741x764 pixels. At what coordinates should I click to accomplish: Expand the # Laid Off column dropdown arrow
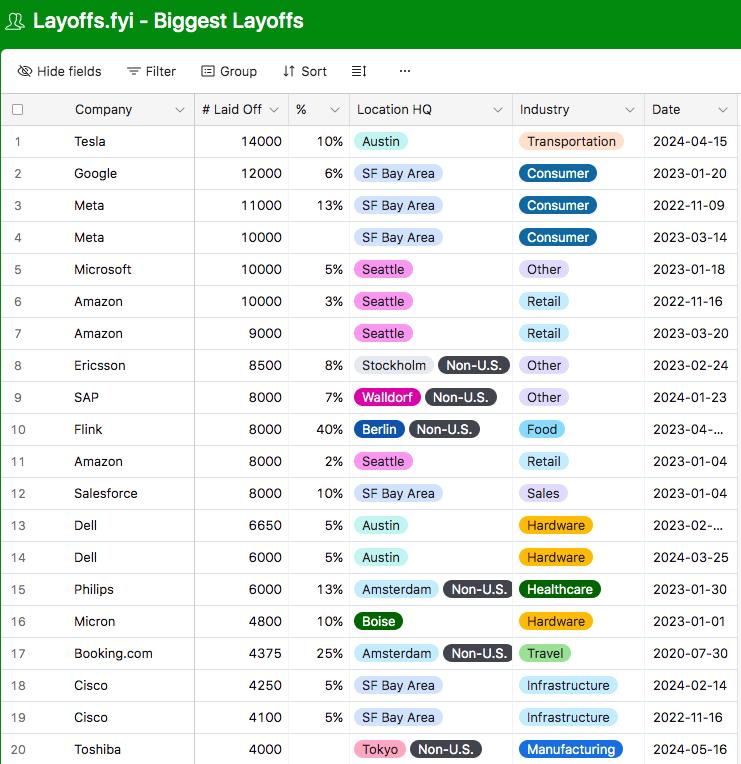pyautogui.click(x=274, y=110)
